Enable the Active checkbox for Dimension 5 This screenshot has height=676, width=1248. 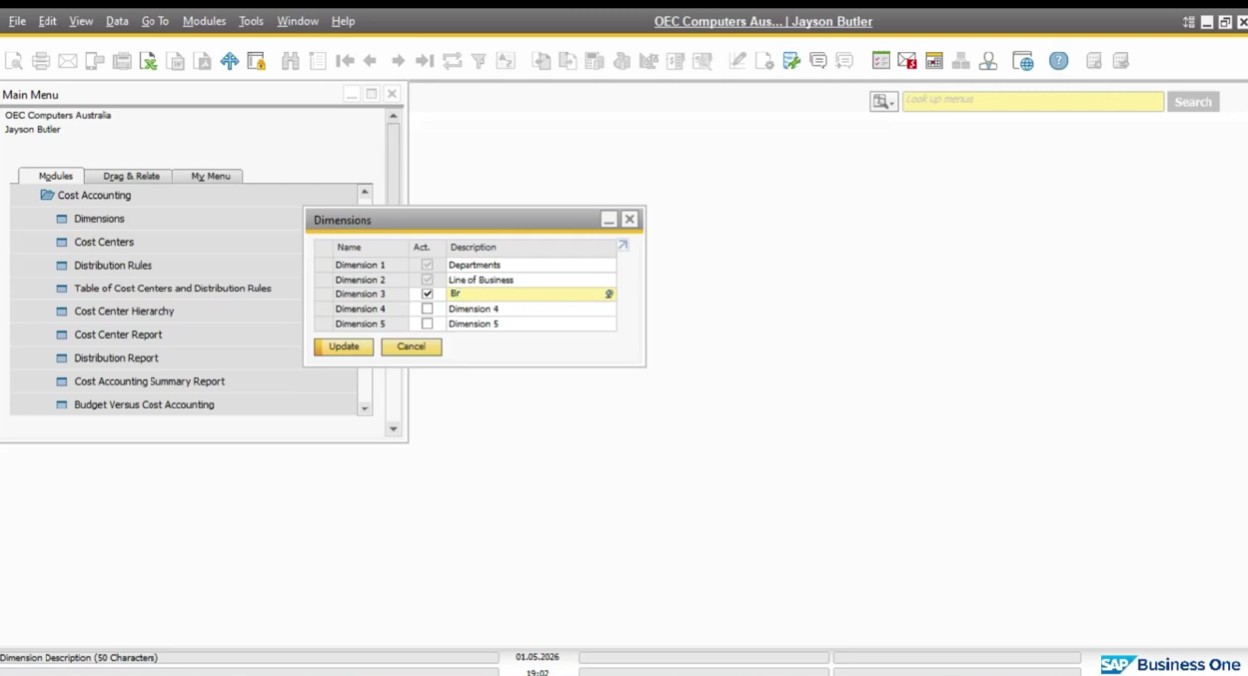point(427,324)
